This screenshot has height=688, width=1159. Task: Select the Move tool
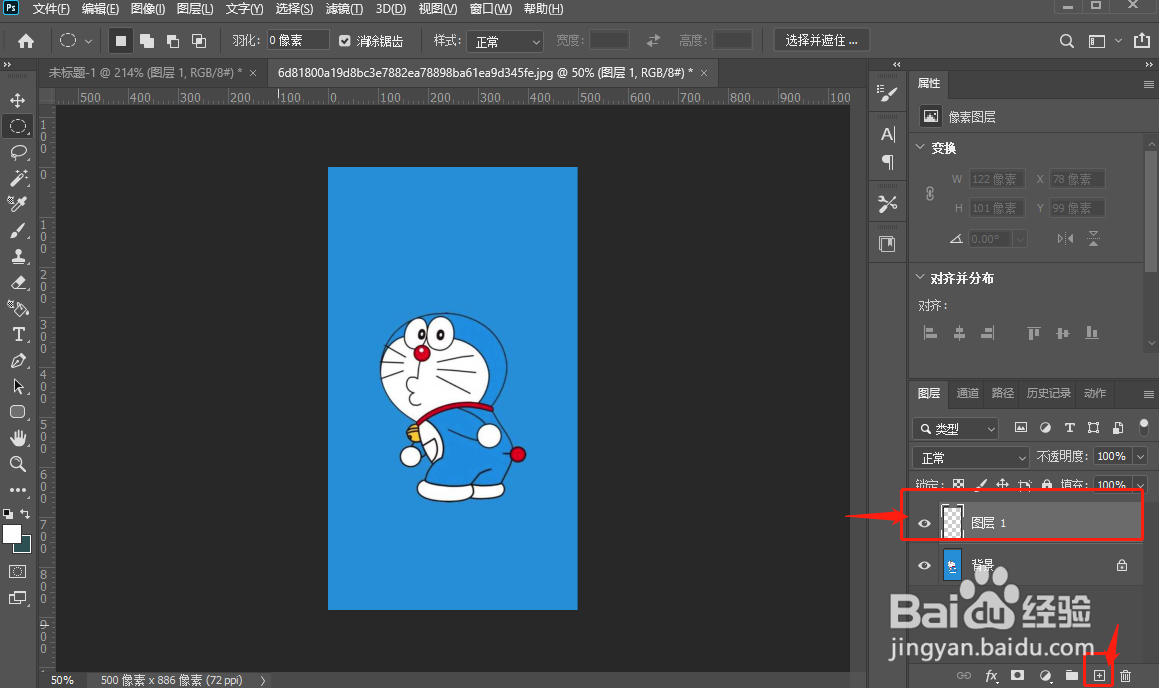(x=18, y=100)
